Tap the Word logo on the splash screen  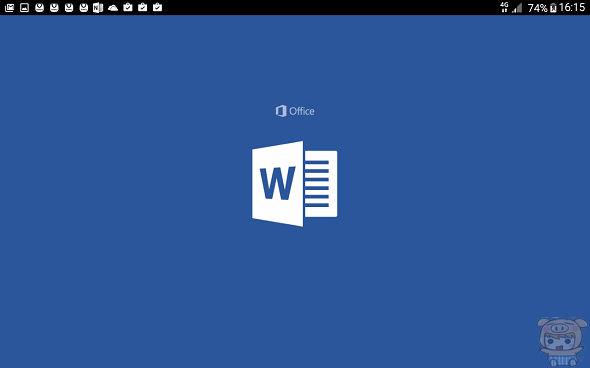[x=295, y=184]
